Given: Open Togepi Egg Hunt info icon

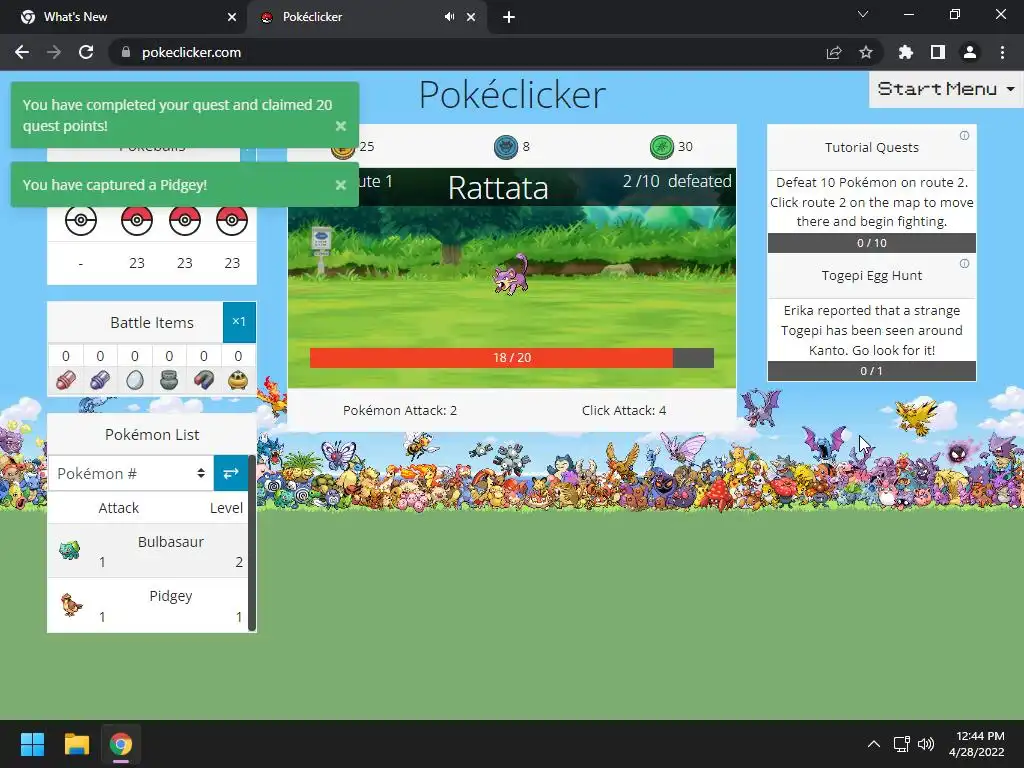Looking at the screenshot, I should pos(964,264).
